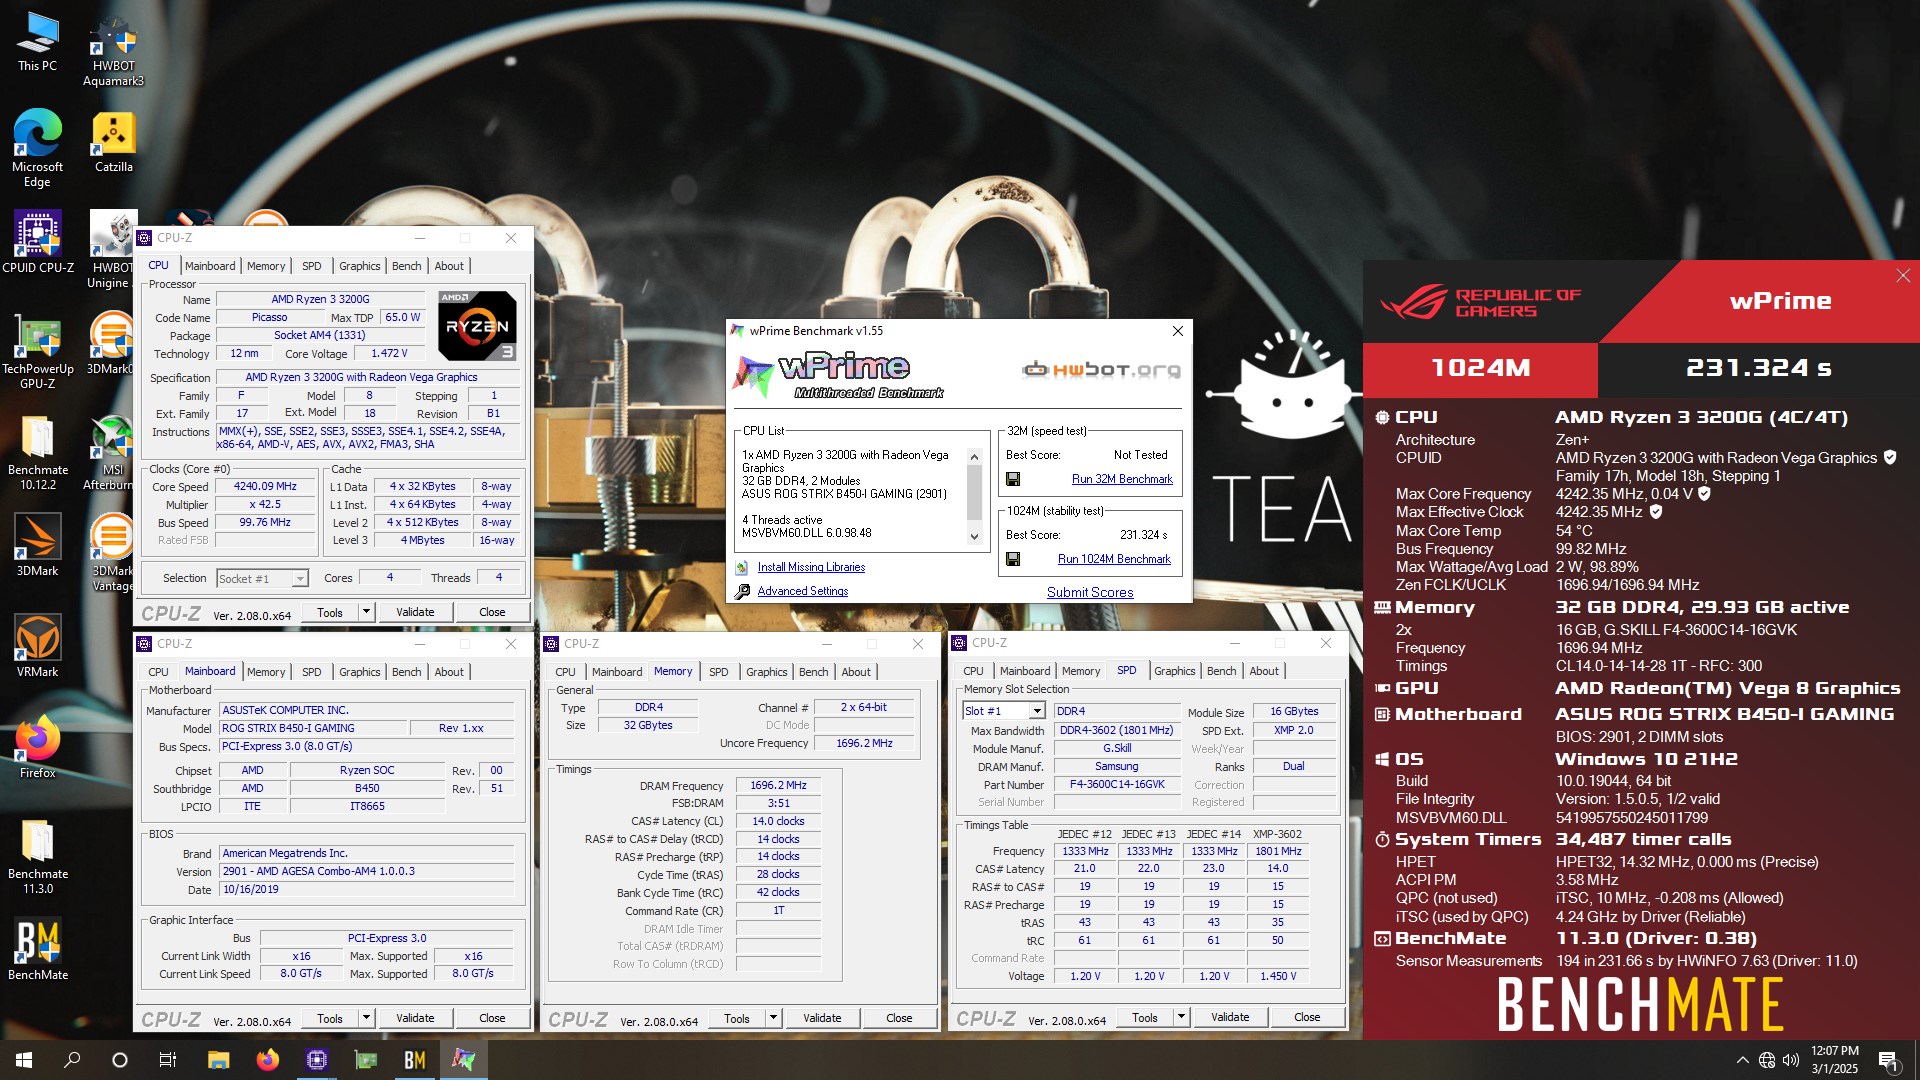Click save icon for 1024M score

pyautogui.click(x=1013, y=559)
